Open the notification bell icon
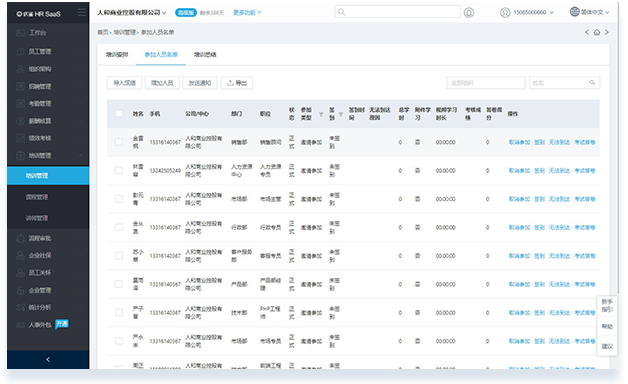 pos(469,13)
